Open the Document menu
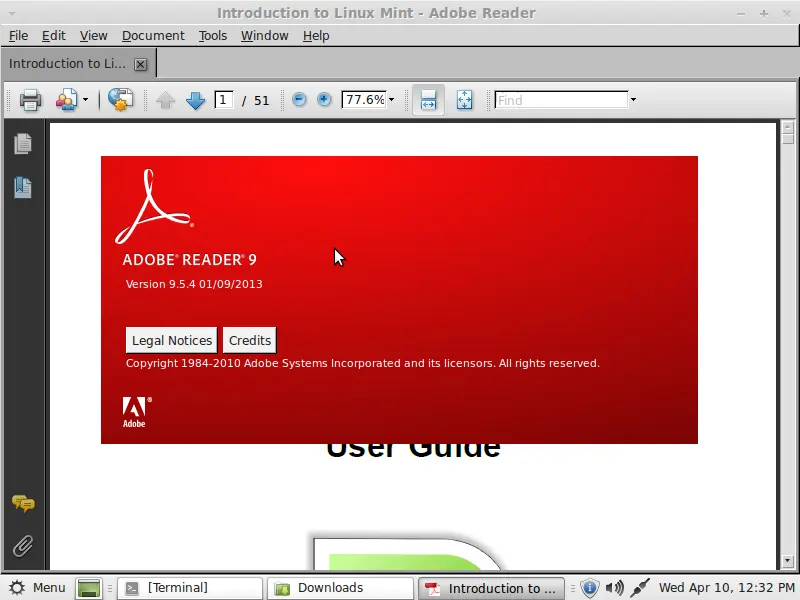The width and height of the screenshot is (800, 600). pyautogui.click(x=153, y=36)
